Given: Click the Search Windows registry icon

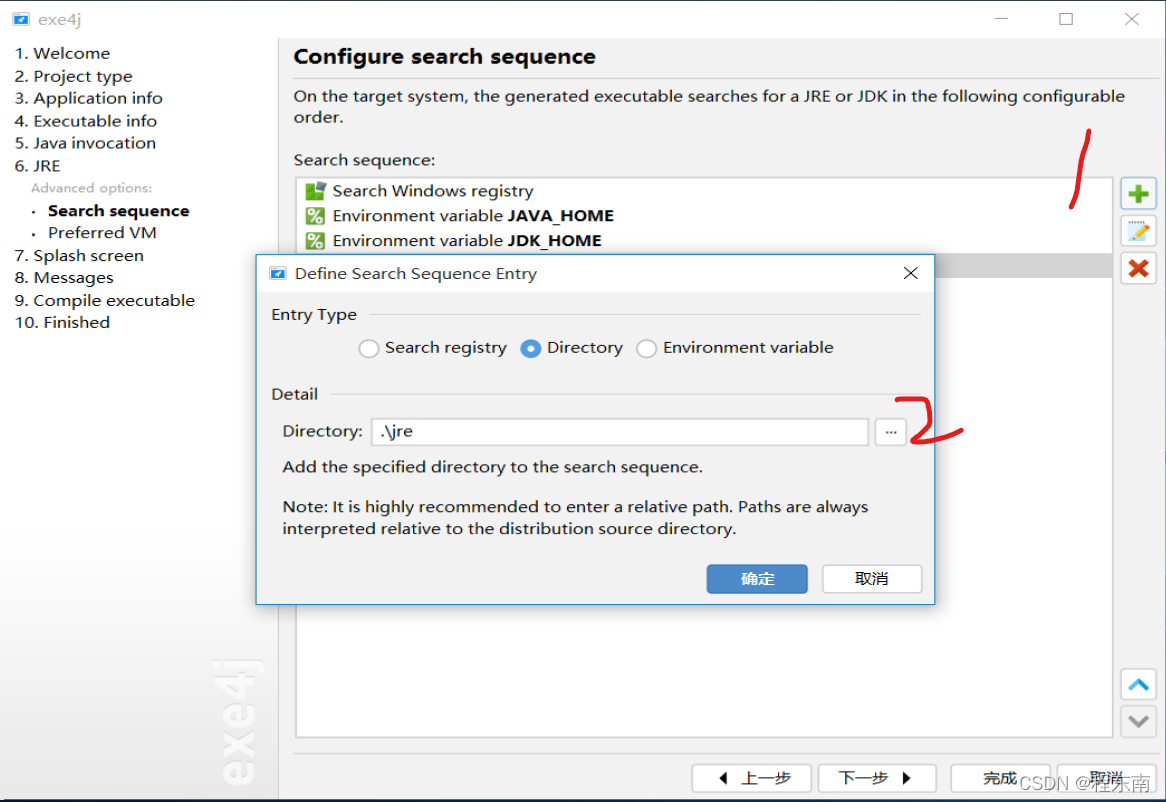Looking at the screenshot, I should click(x=315, y=191).
